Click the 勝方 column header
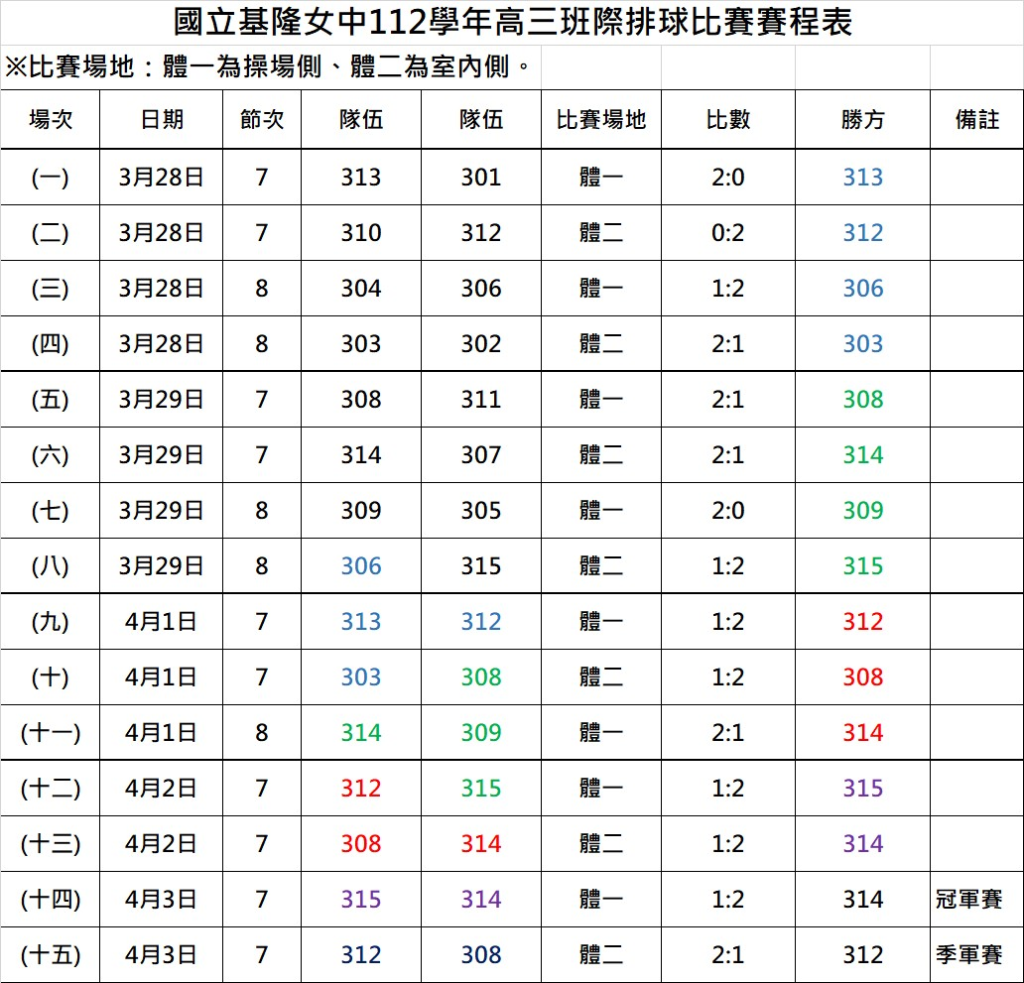Image resolution: width=1024 pixels, height=983 pixels. coord(863,120)
